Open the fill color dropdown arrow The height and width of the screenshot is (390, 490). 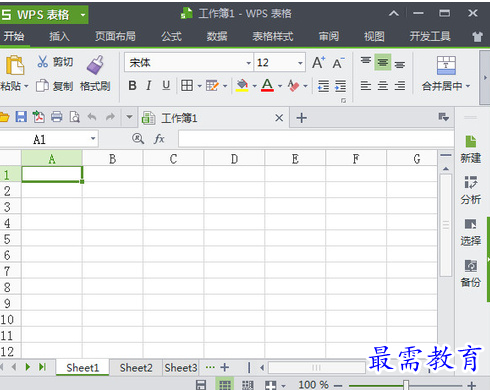[254, 86]
